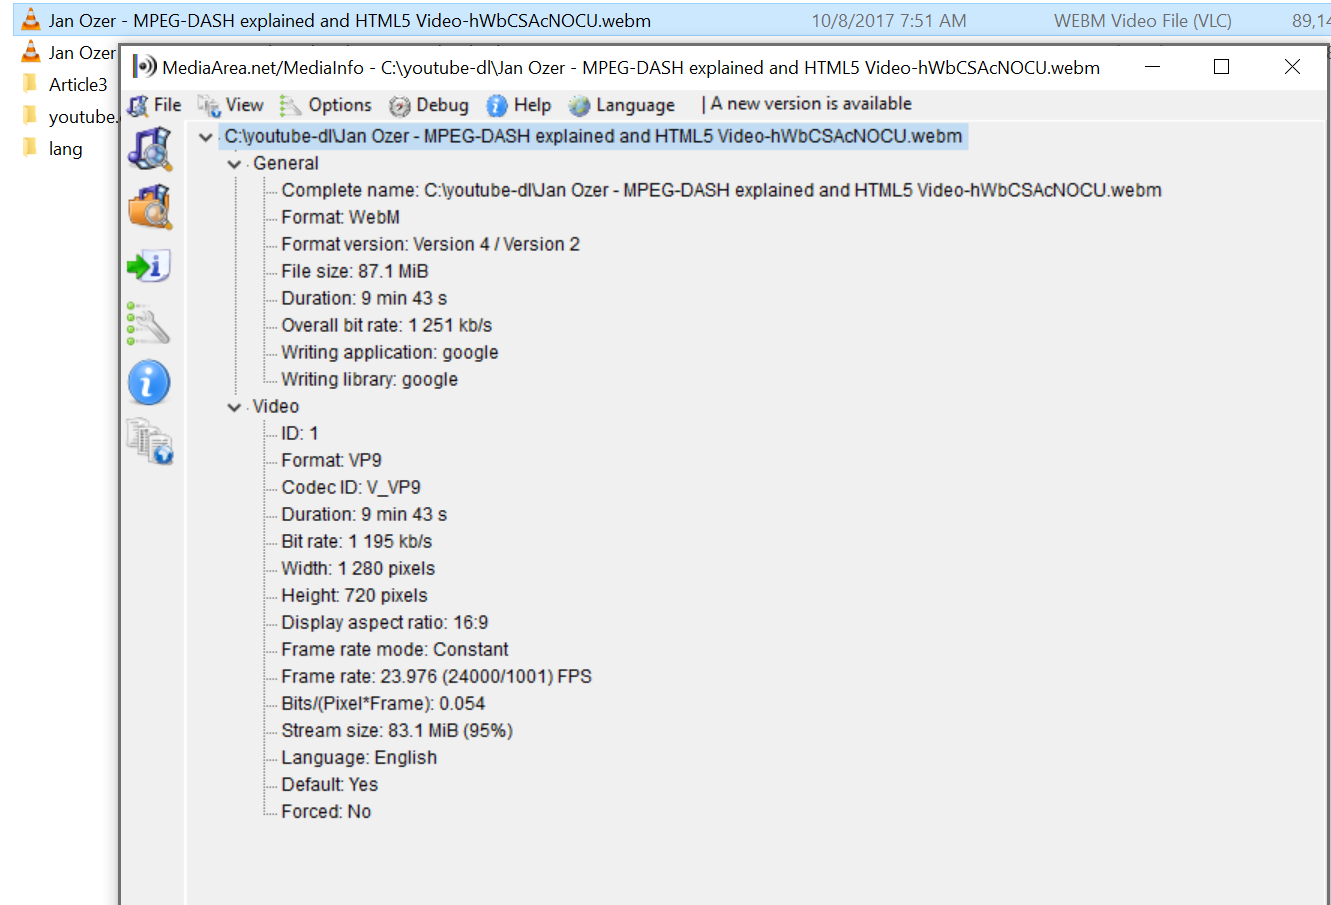Viewport: 1331px width, 905px height.
Task: Collapse the root file path tree node
Action: [x=206, y=137]
